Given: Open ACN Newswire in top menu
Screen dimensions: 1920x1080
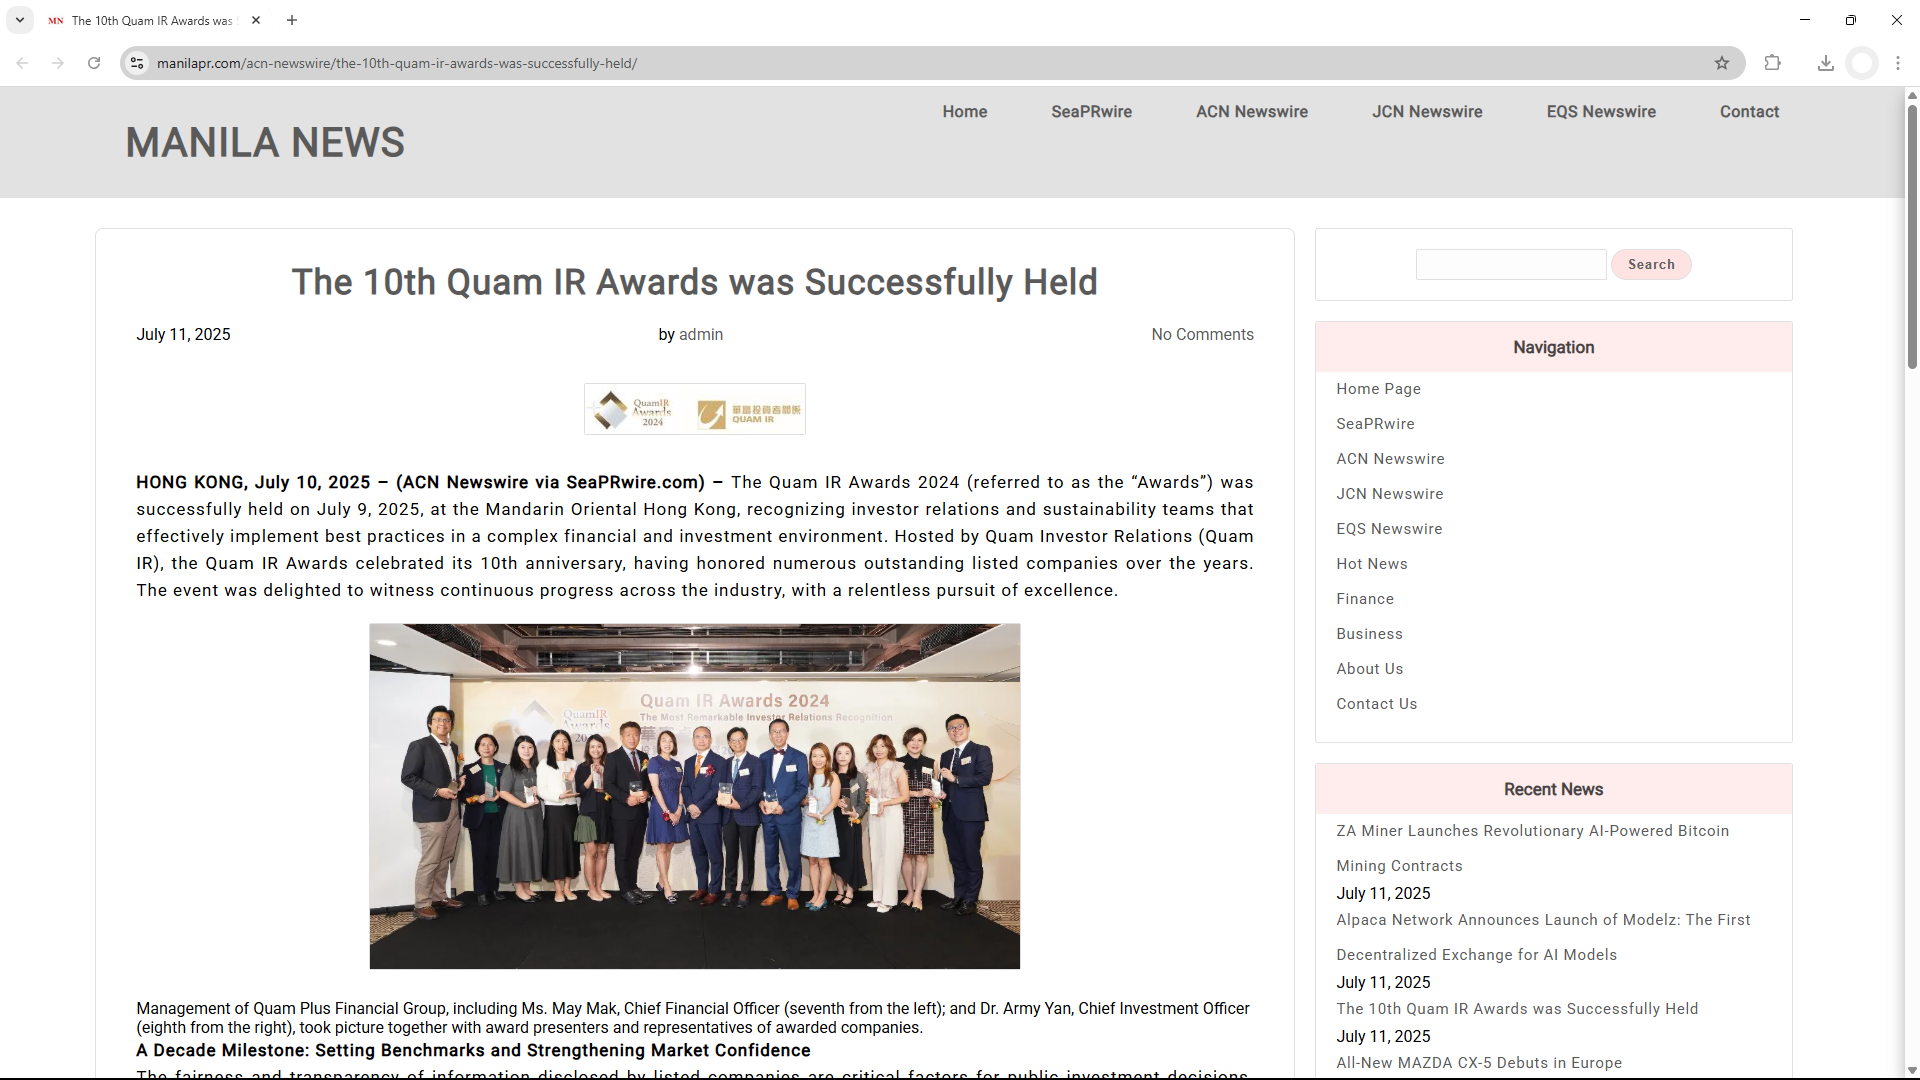Looking at the screenshot, I should 1252,112.
